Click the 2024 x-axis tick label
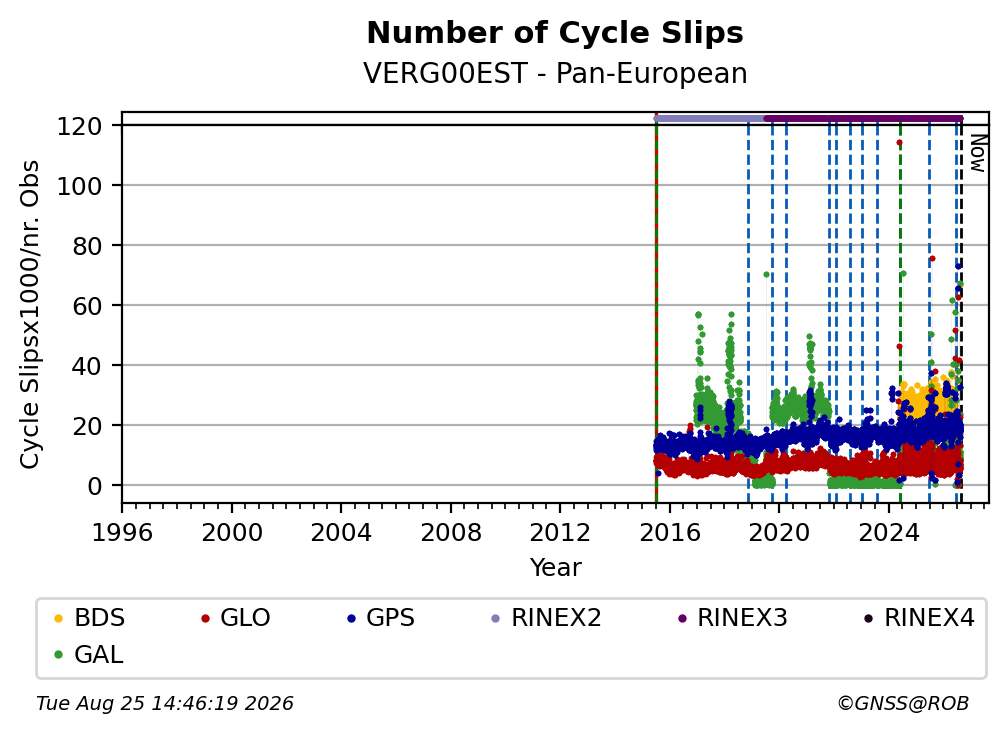The image size is (1008, 734). pos(889,533)
